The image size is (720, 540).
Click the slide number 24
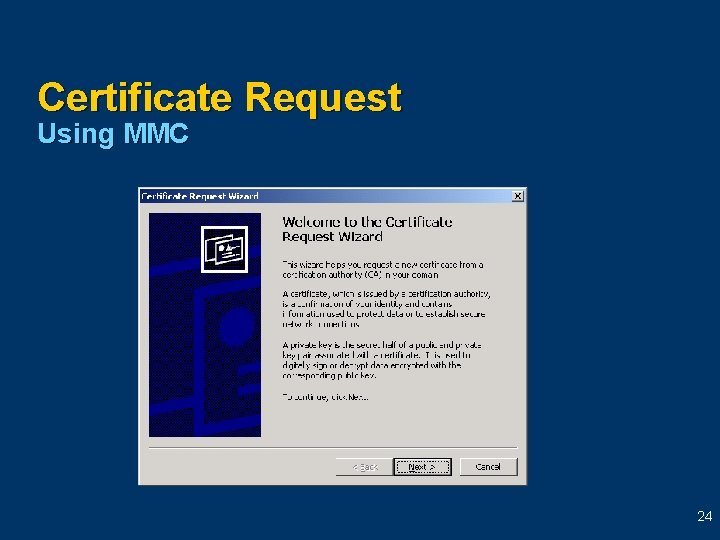pos(704,516)
